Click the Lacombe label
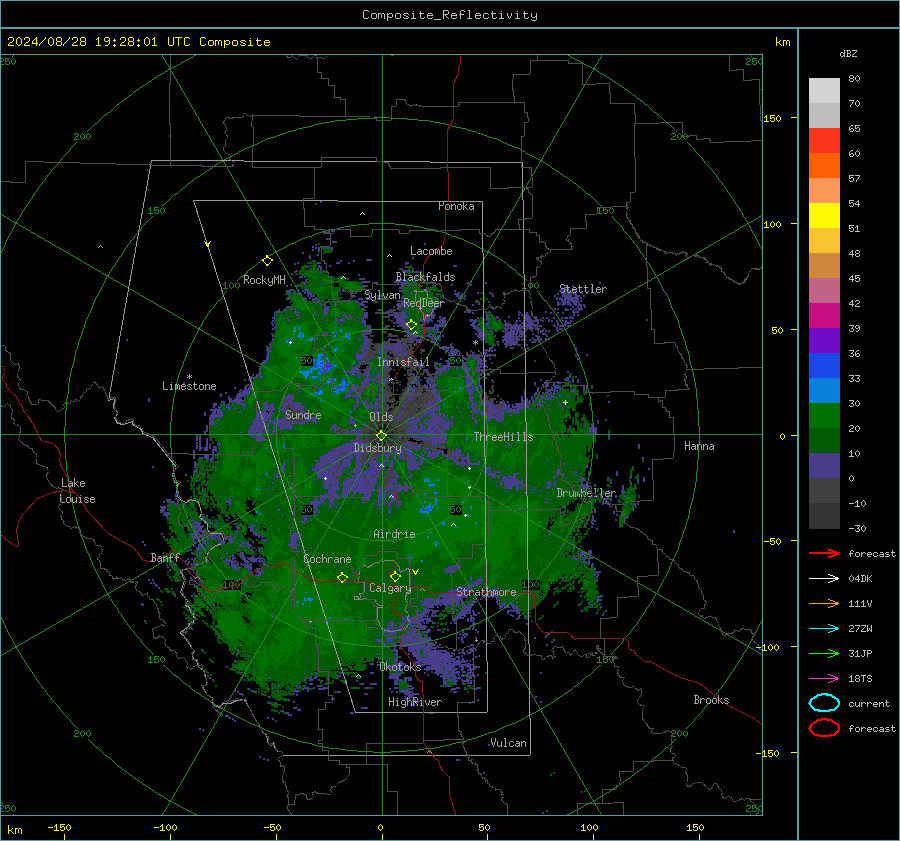The width and height of the screenshot is (900, 841). tap(431, 251)
